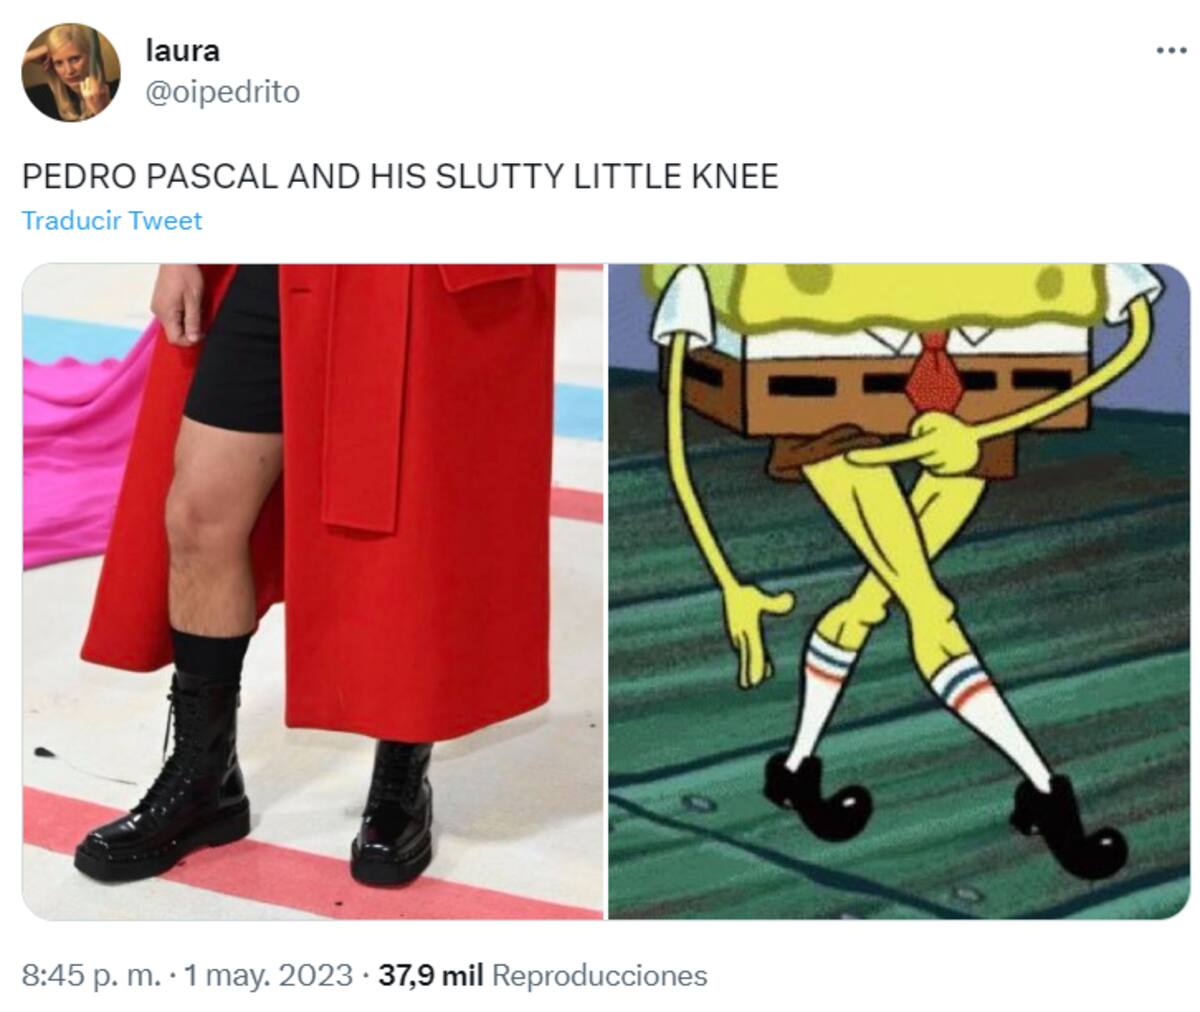The height and width of the screenshot is (1012, 1200).
Task: Click the tweet text about Pedro Pascal
Action: pos(400,177)
